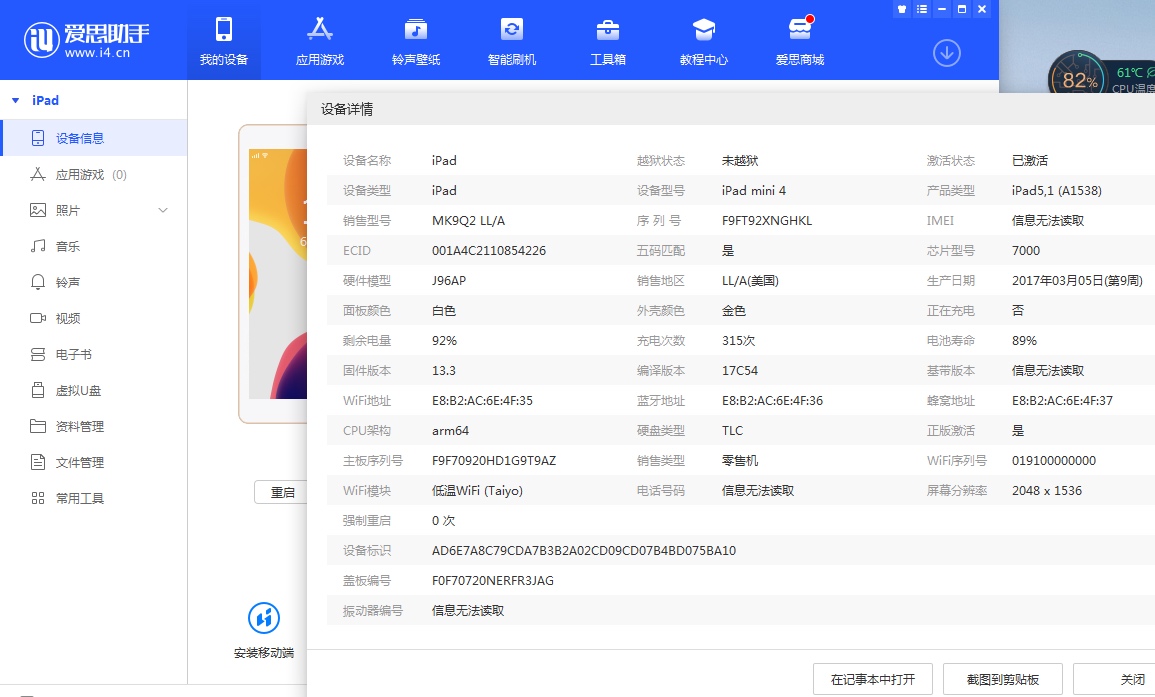The width and height of the screenshot is (1155, 697).
Task: Click the 重启 button
Action: [281, 492]
